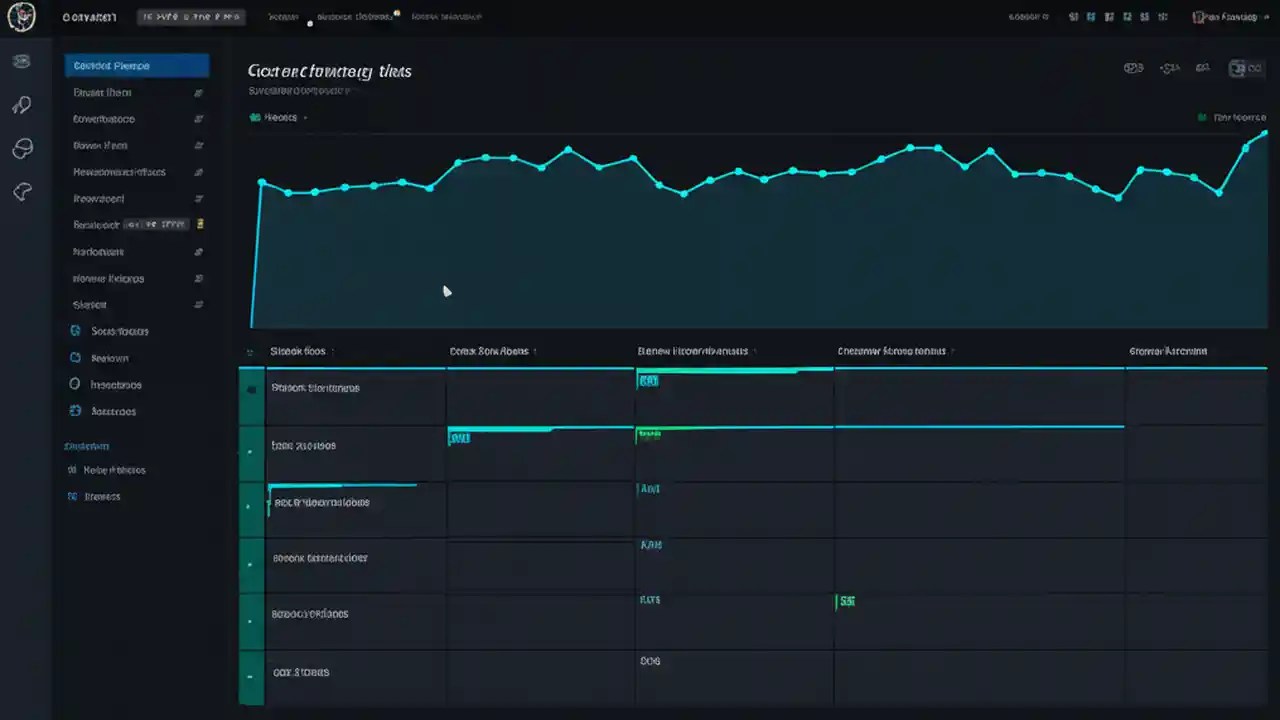Expand the profile menu chevron at top right
This screenshot has width=1280, height=720.
point(1266,17)
